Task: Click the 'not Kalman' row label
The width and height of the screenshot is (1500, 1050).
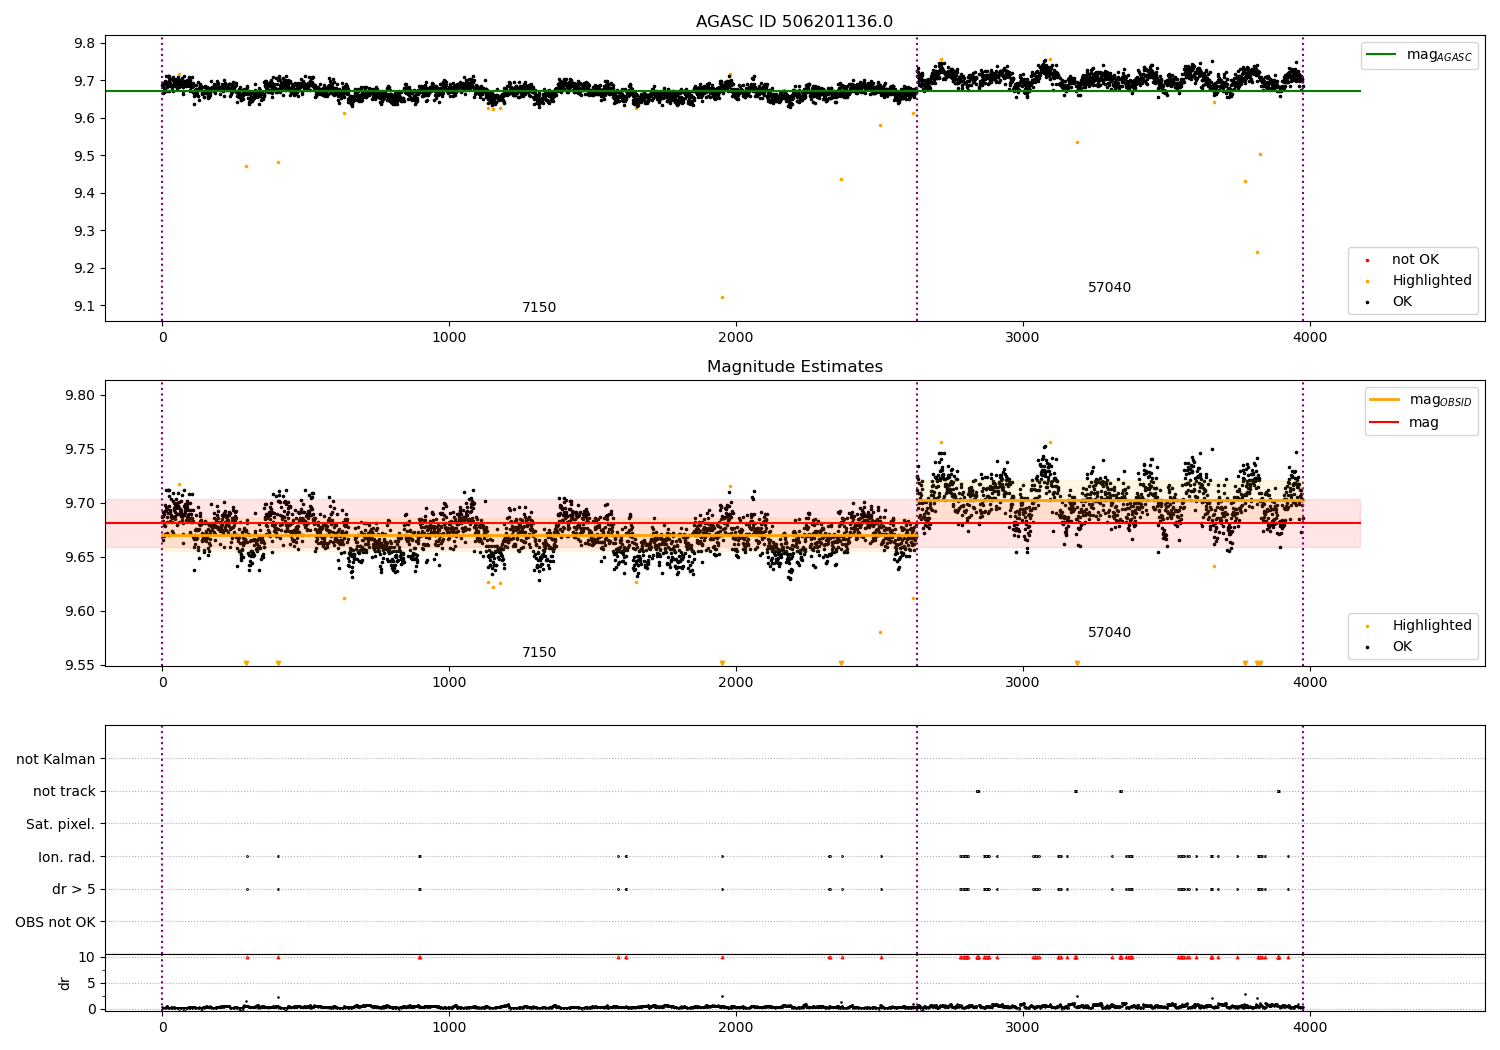Action: click(x=56, y=759)
